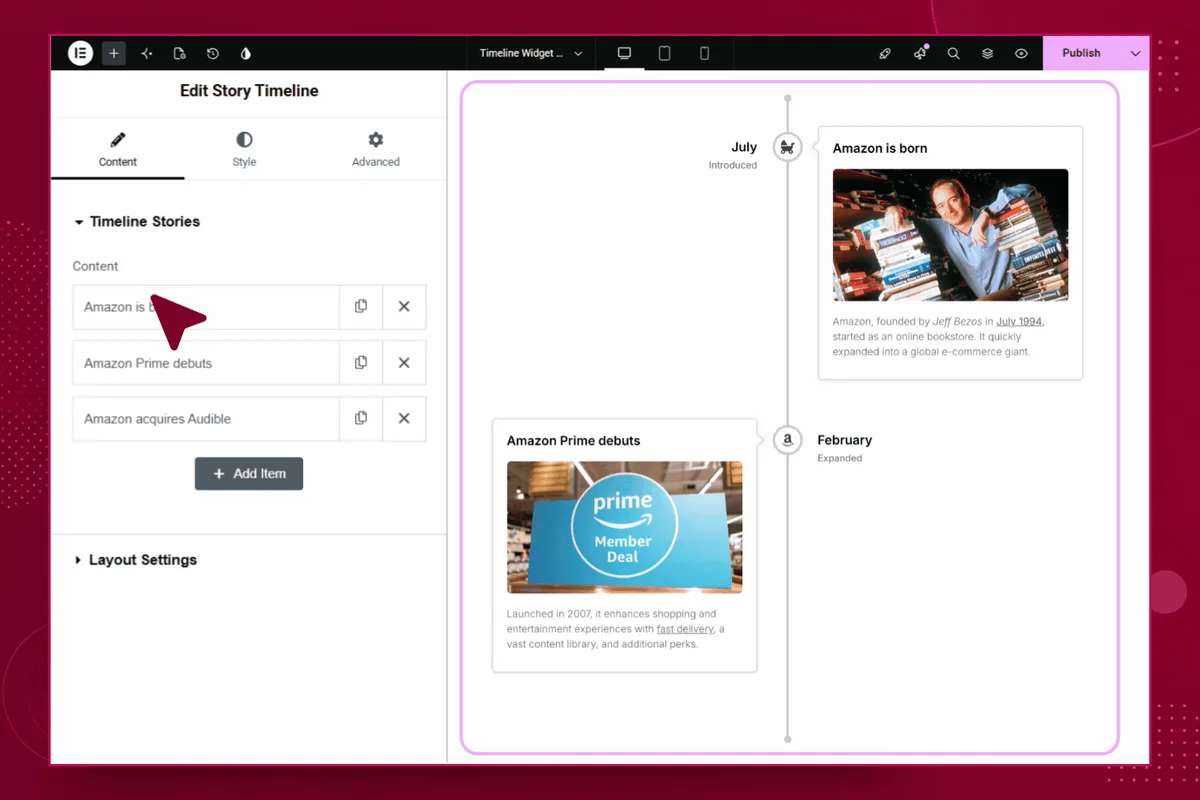Viewport: 1200px width, 800px height.
Task: Click the July timeline marker icon
Action: click(x=788, y=147)
